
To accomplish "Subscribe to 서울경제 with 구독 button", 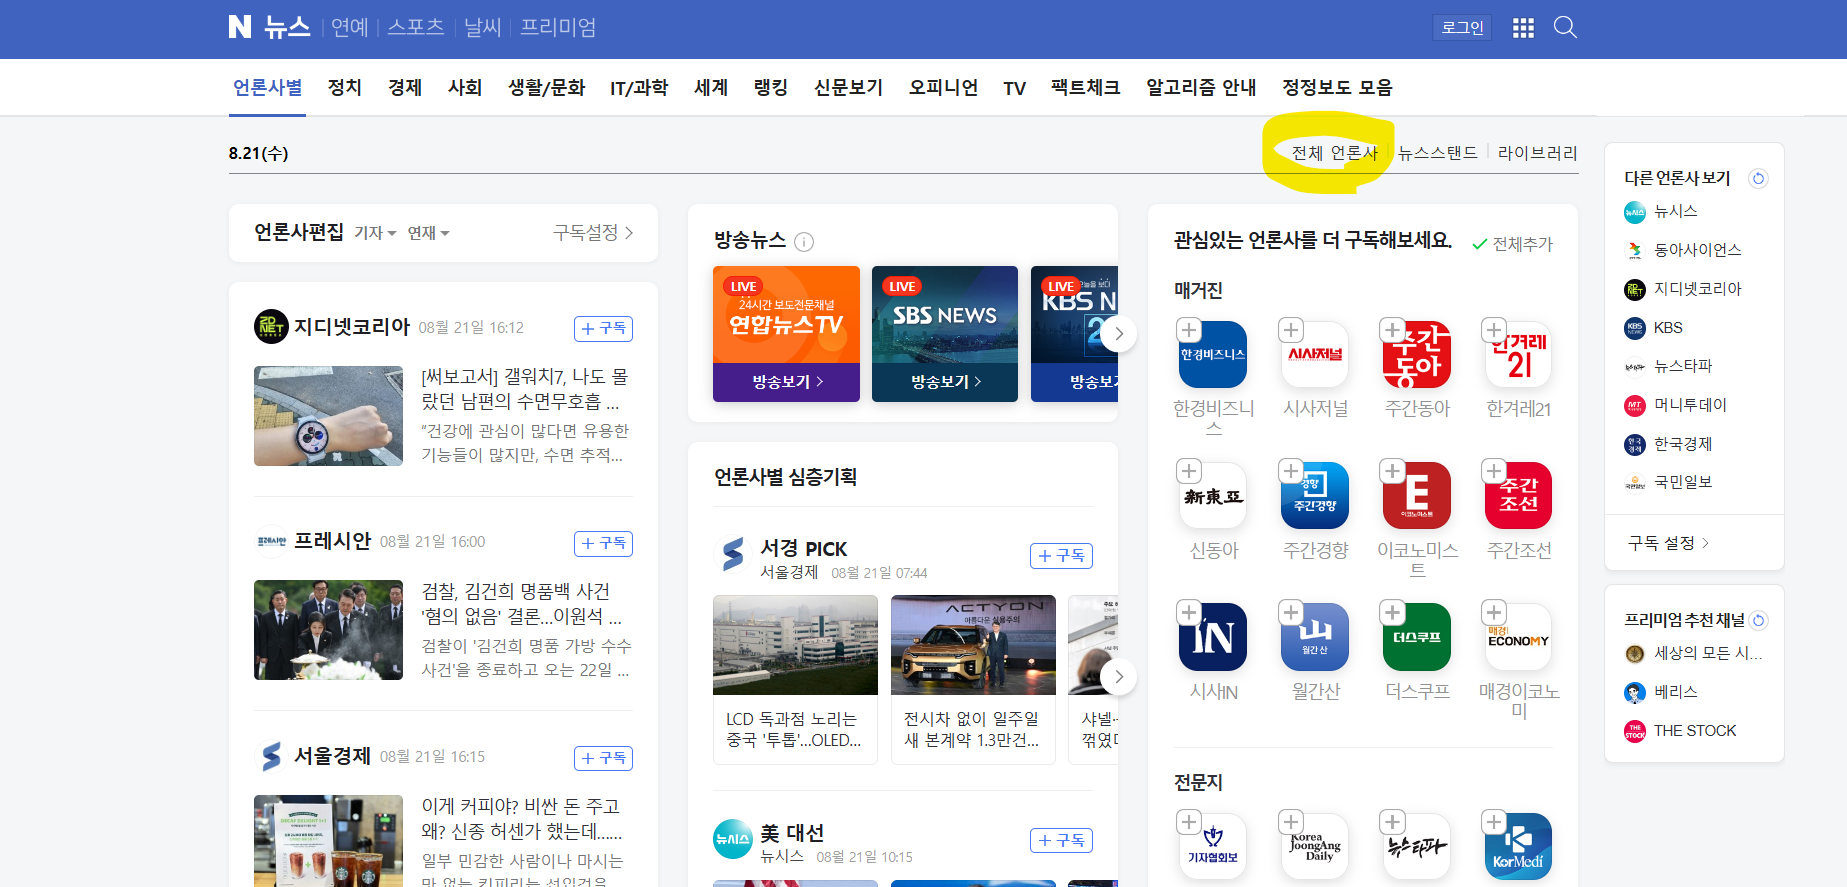I will tap(603, 758).
